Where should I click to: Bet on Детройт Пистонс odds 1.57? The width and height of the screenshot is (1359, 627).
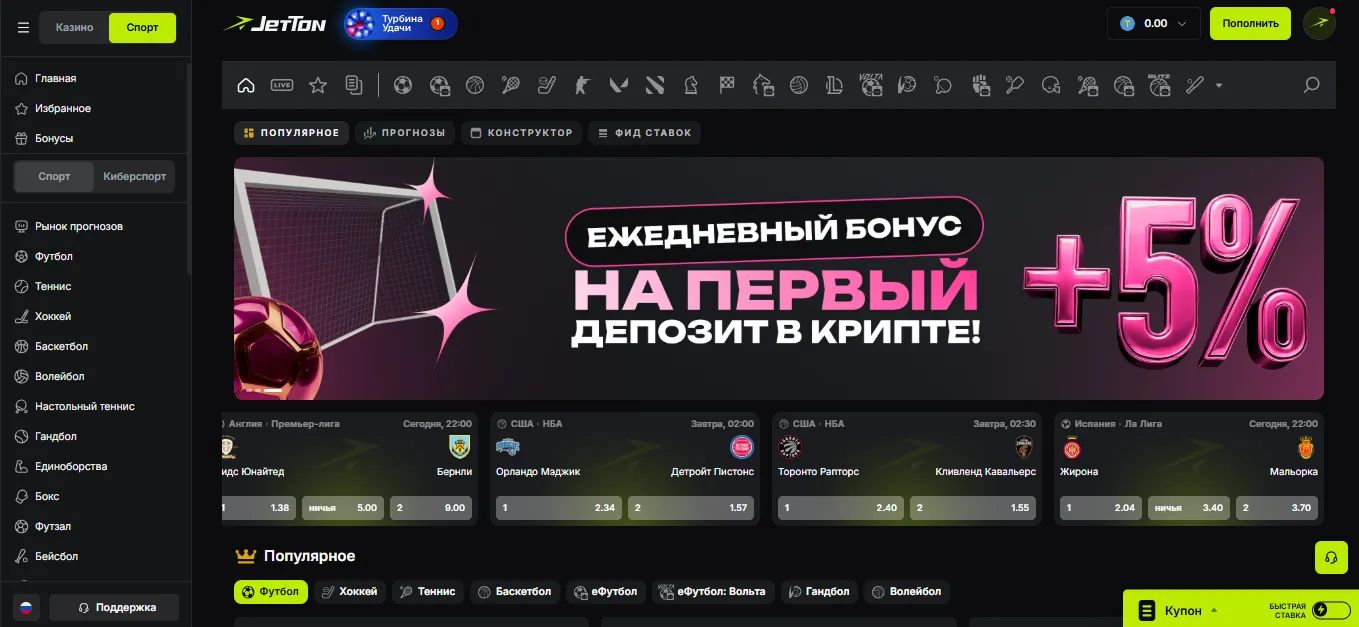pyautogui.click(x=691, y=508)
